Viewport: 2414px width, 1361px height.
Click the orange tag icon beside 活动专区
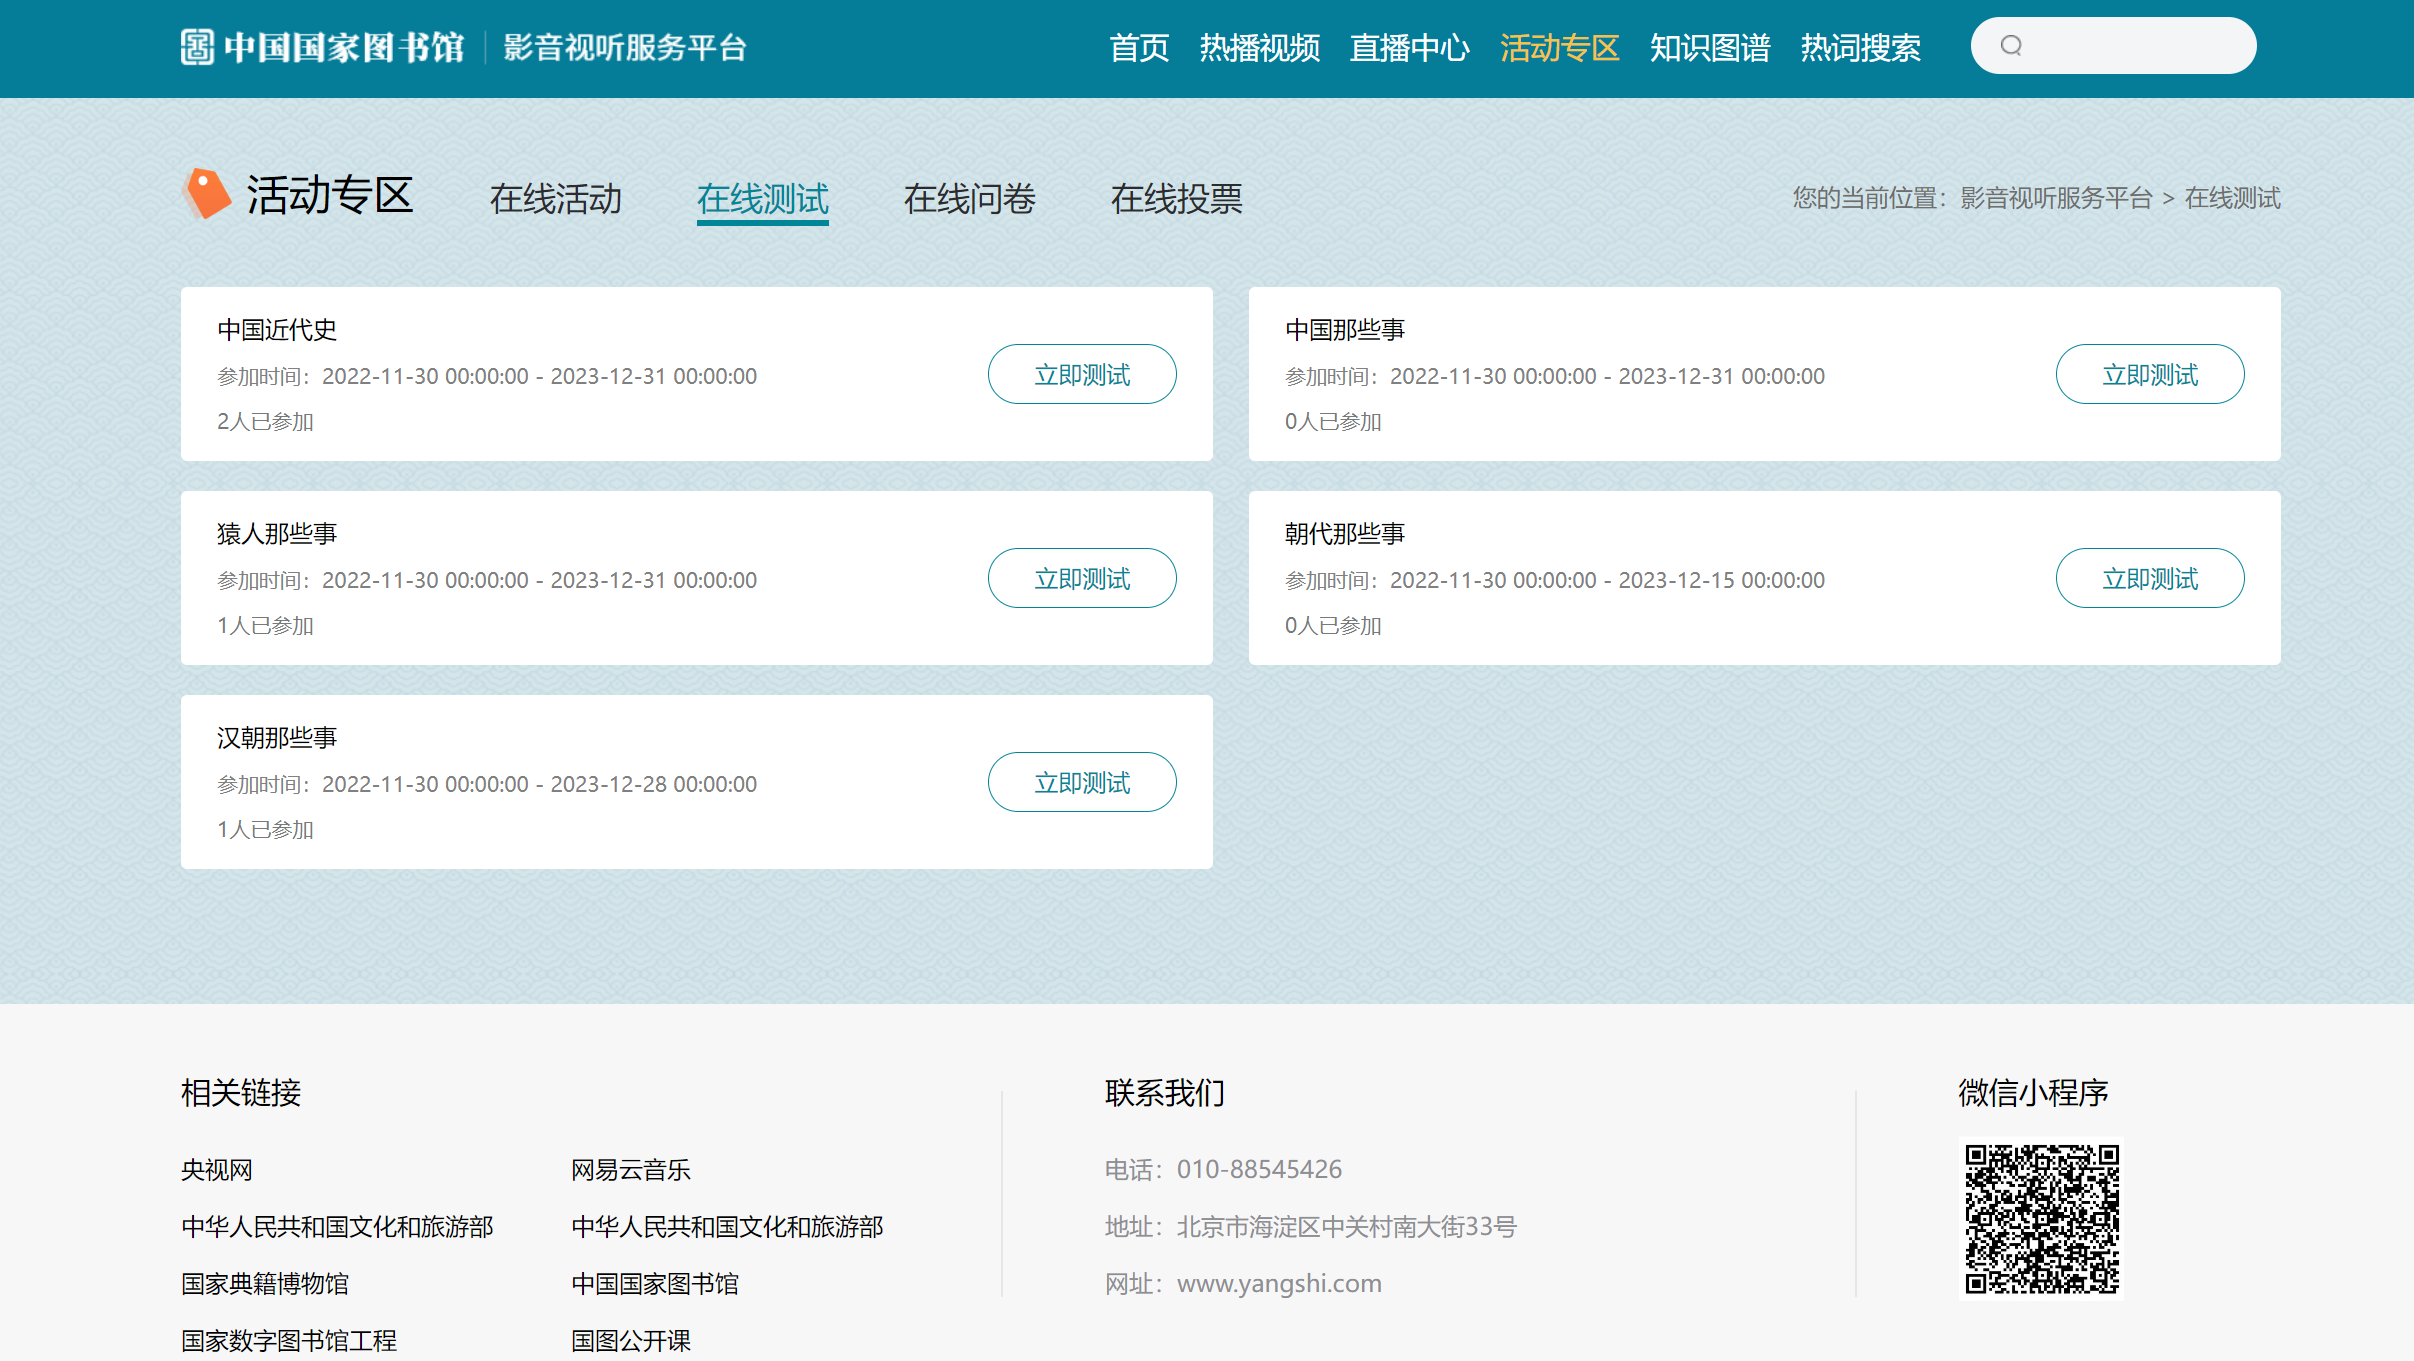(208, 194)
